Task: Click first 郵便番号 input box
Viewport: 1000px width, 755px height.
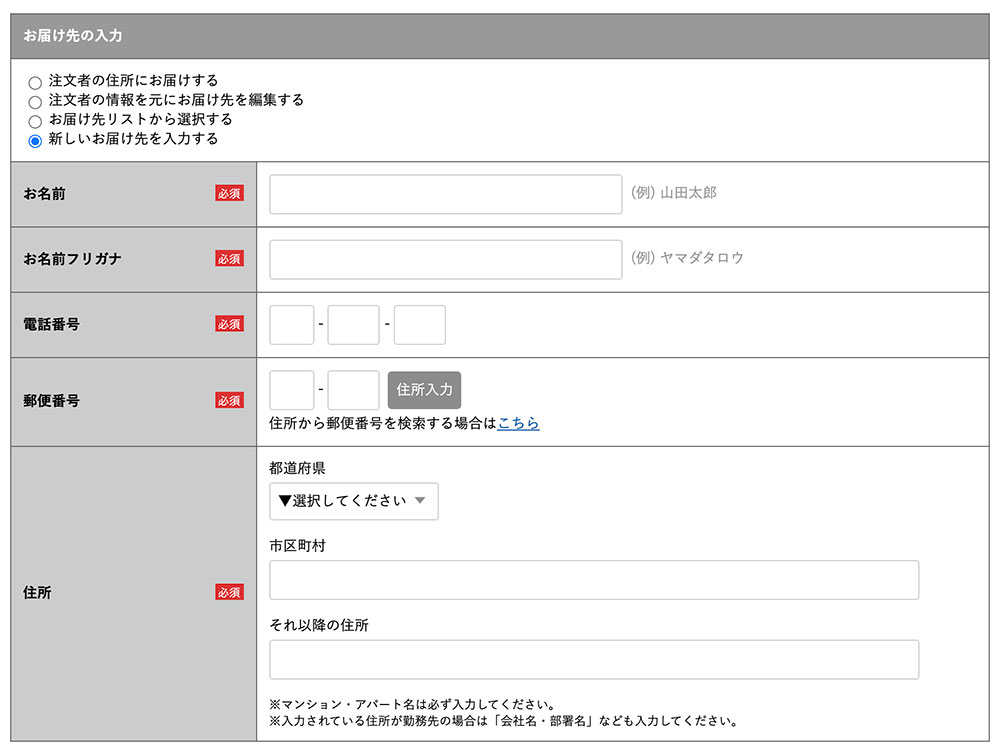Action: pyautogui.click(x=292, y=390)
